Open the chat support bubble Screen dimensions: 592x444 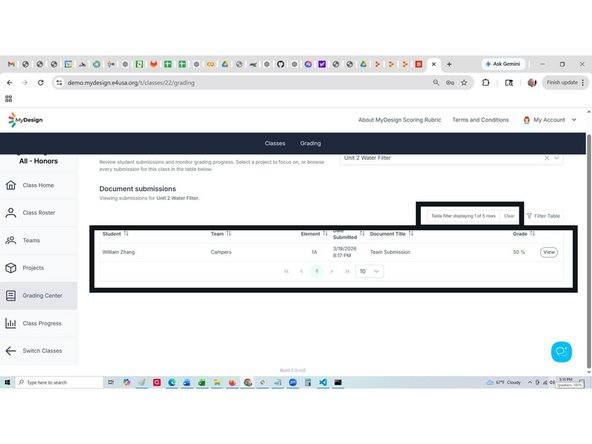point(561,352)
